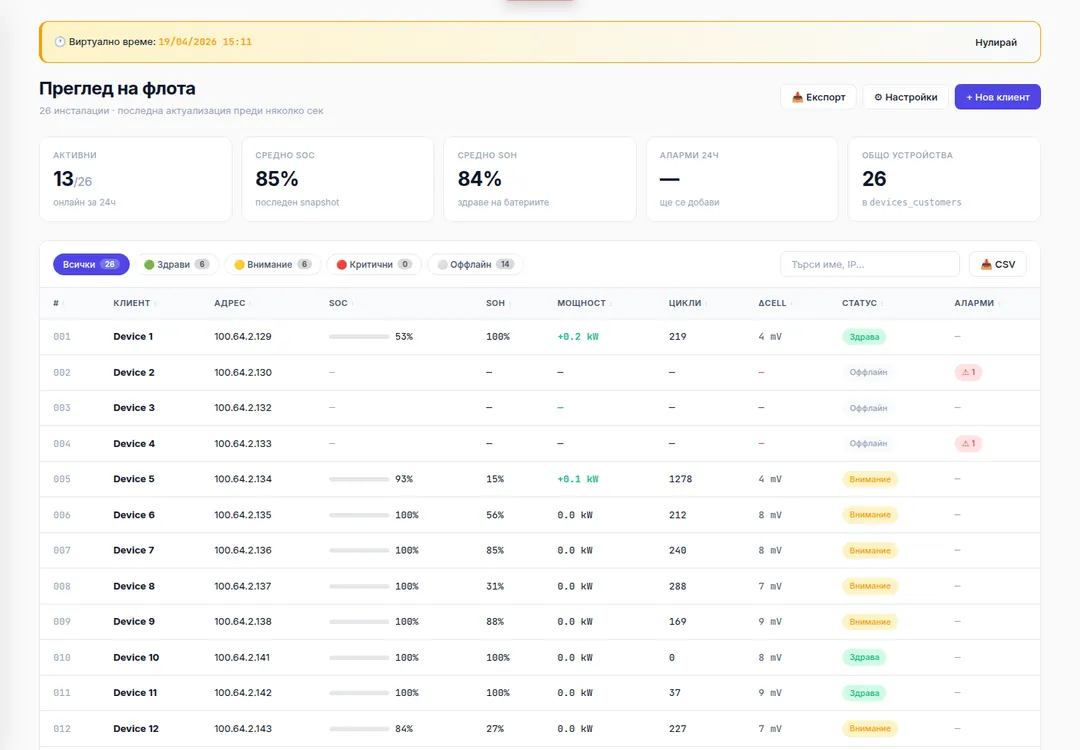Click the SOC progress bar for Device 1
1080x750 pixels.
point(359,337)
